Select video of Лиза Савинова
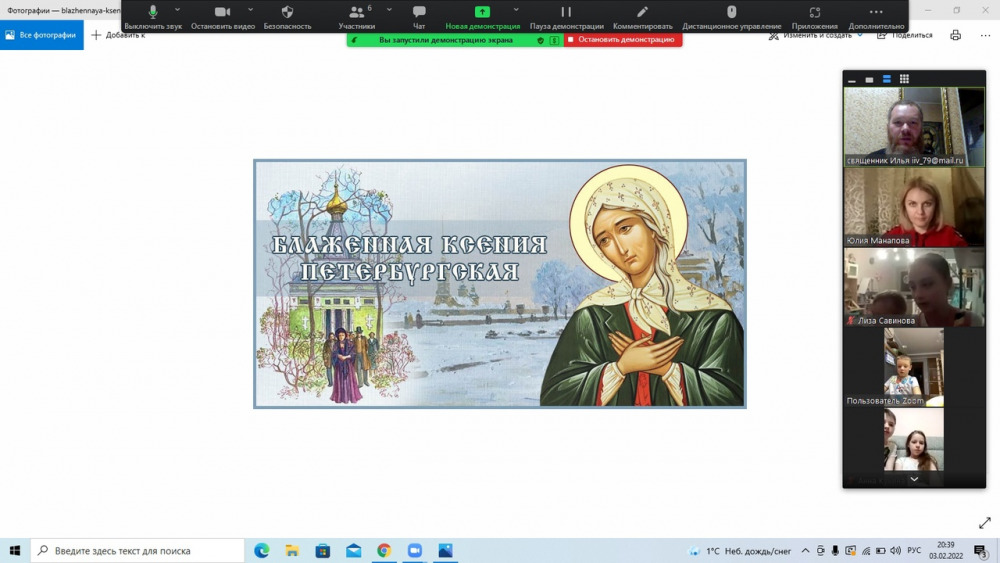The width and height of the screenshot is (1000, 563). click(x=914, y=288)
